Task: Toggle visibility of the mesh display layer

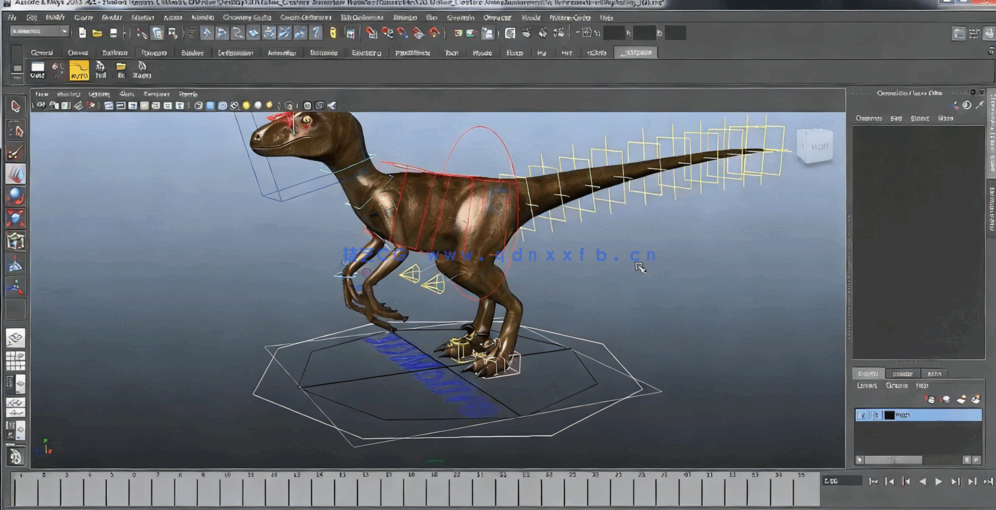Action: click(x=863, y=415)
